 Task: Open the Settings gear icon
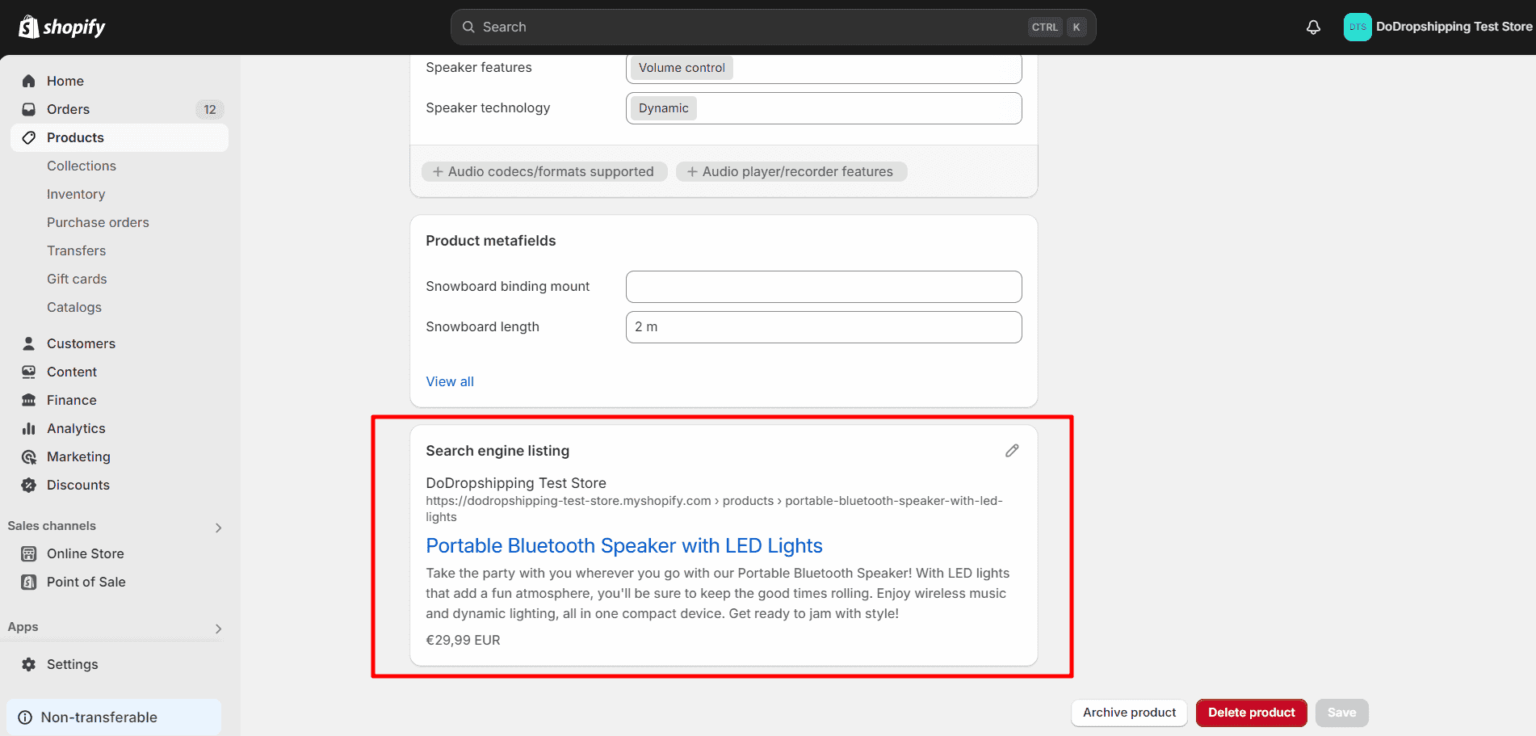29,664
